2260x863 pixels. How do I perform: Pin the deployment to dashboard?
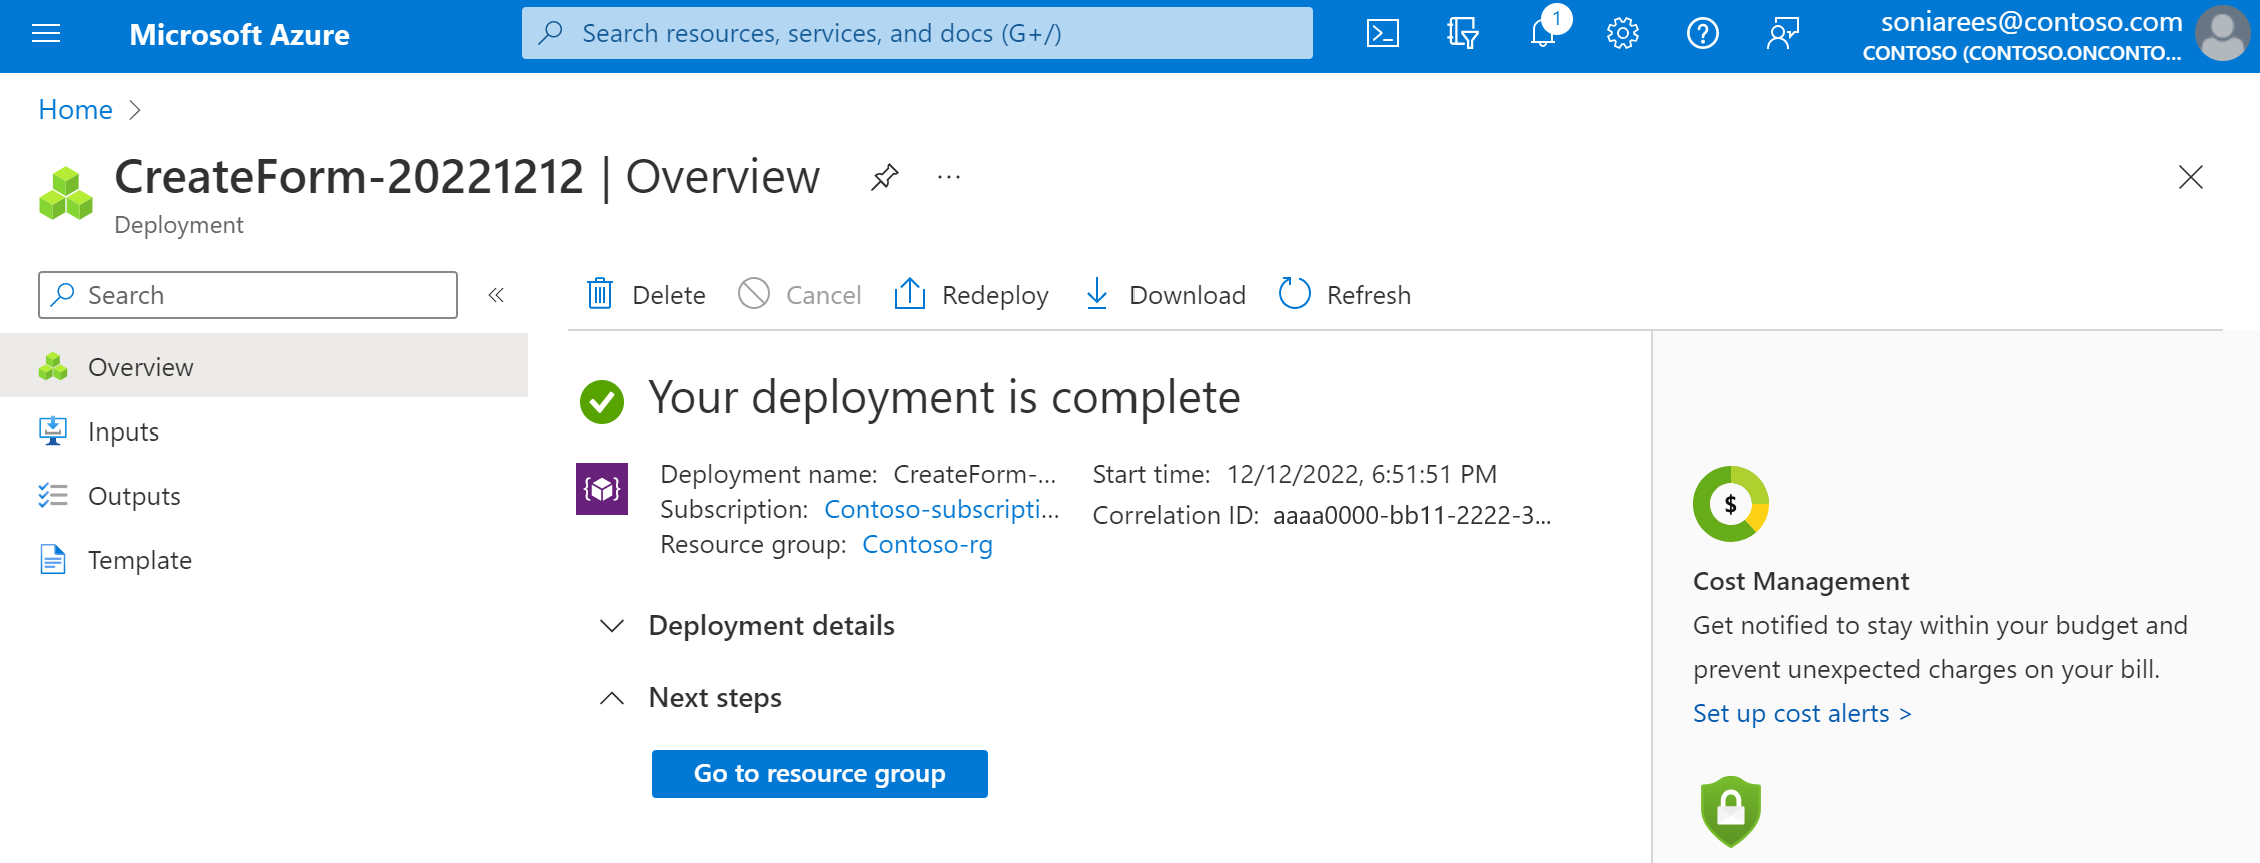[884, 178]
